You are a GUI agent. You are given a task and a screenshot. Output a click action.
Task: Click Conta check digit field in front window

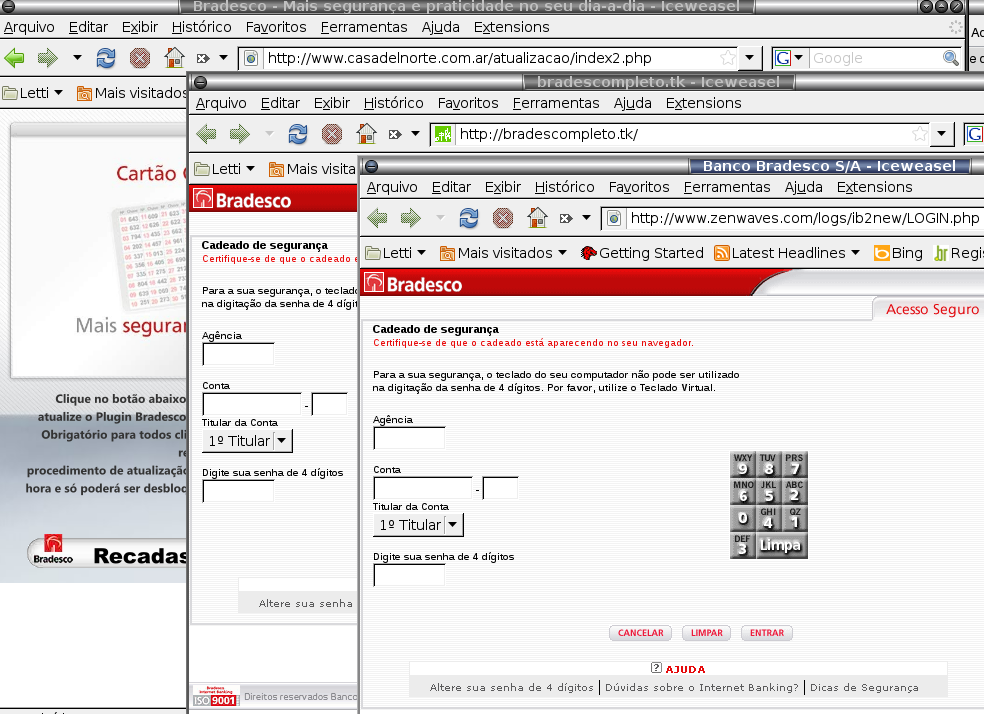pos(500,488)
